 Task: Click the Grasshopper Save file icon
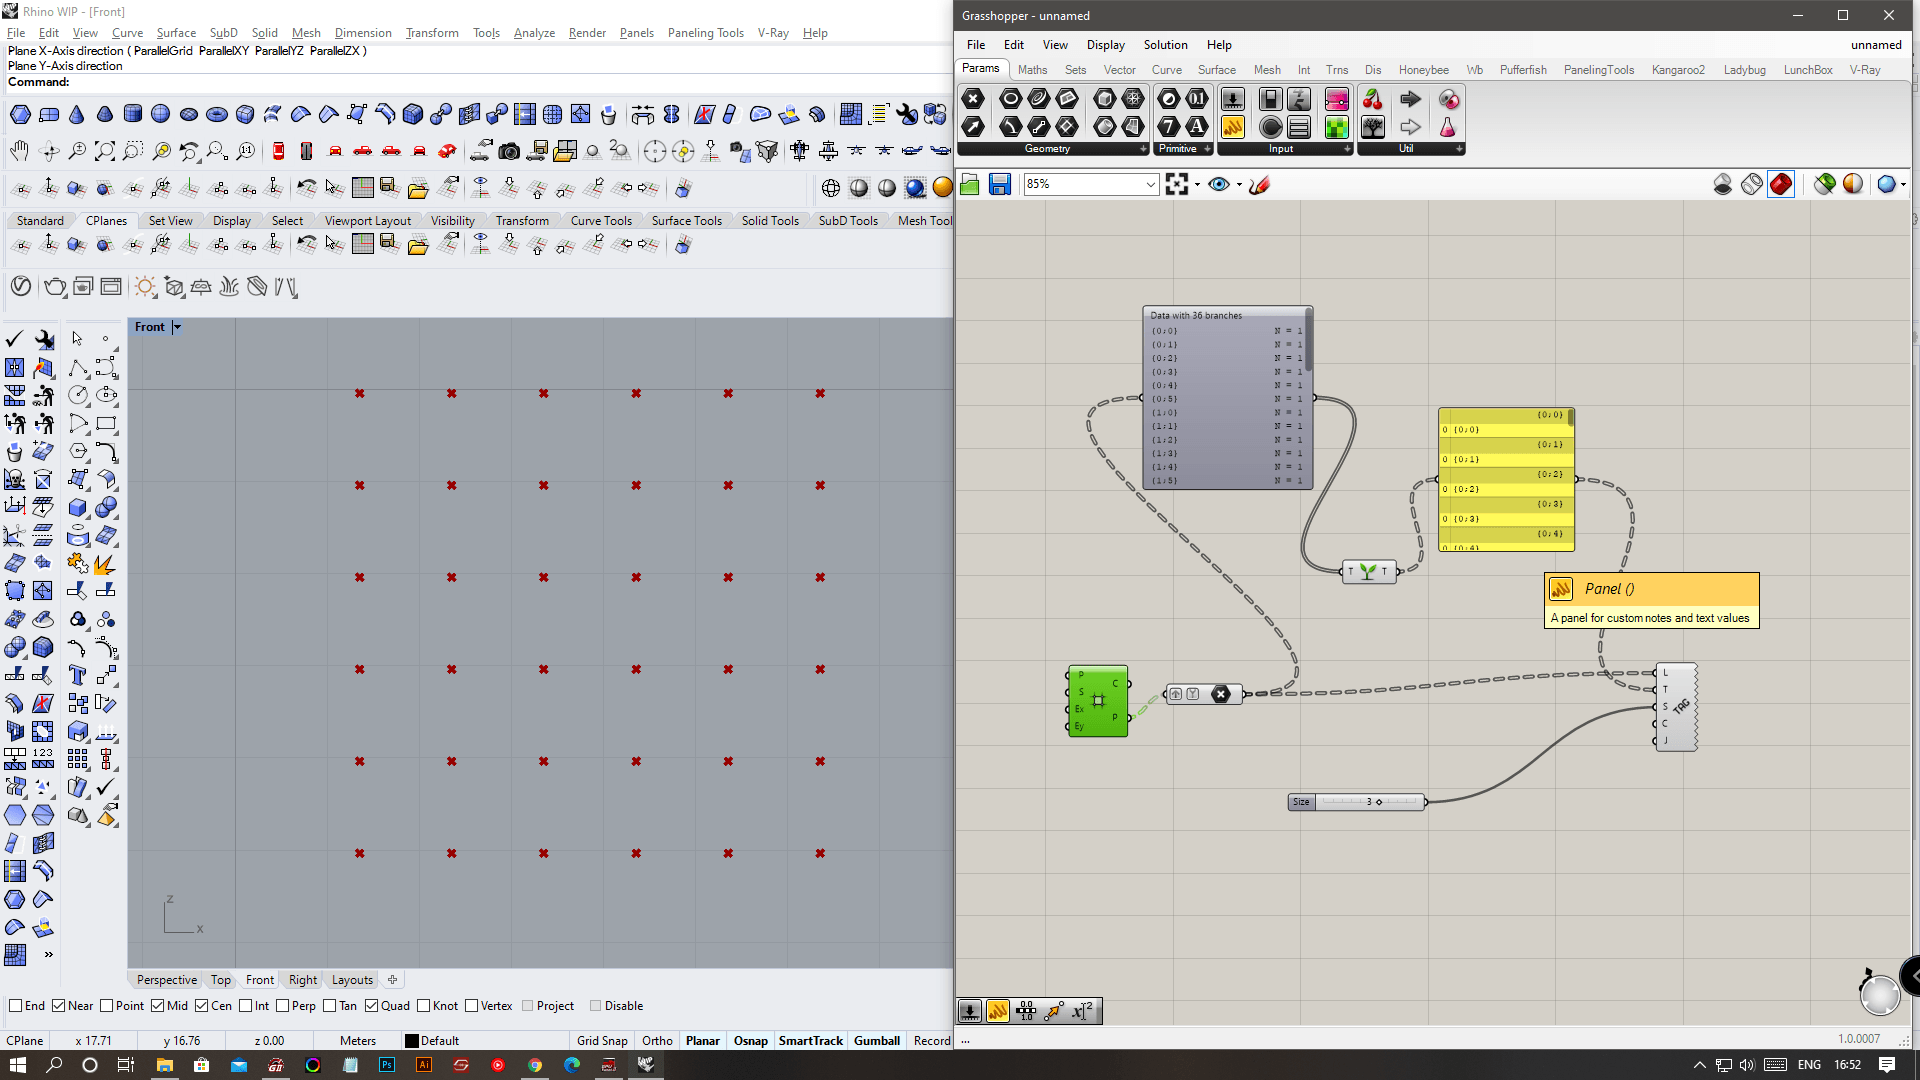pos(1000,184)
